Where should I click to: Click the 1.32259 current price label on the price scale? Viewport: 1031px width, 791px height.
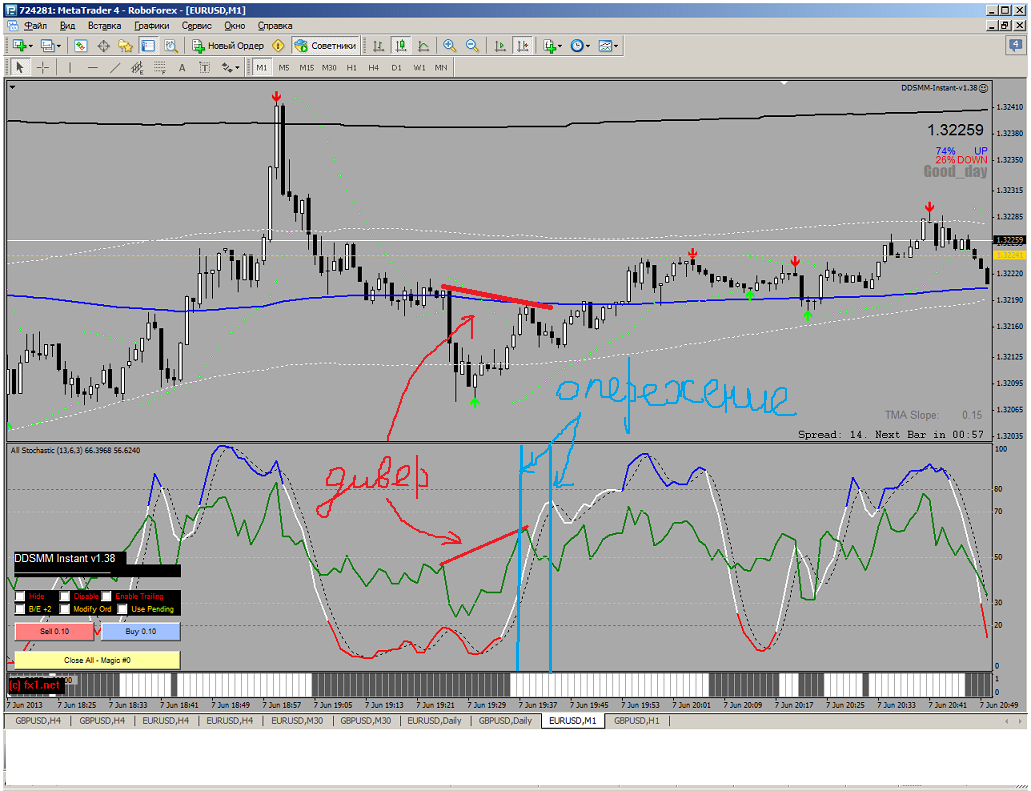click(x=1009, y=240)
